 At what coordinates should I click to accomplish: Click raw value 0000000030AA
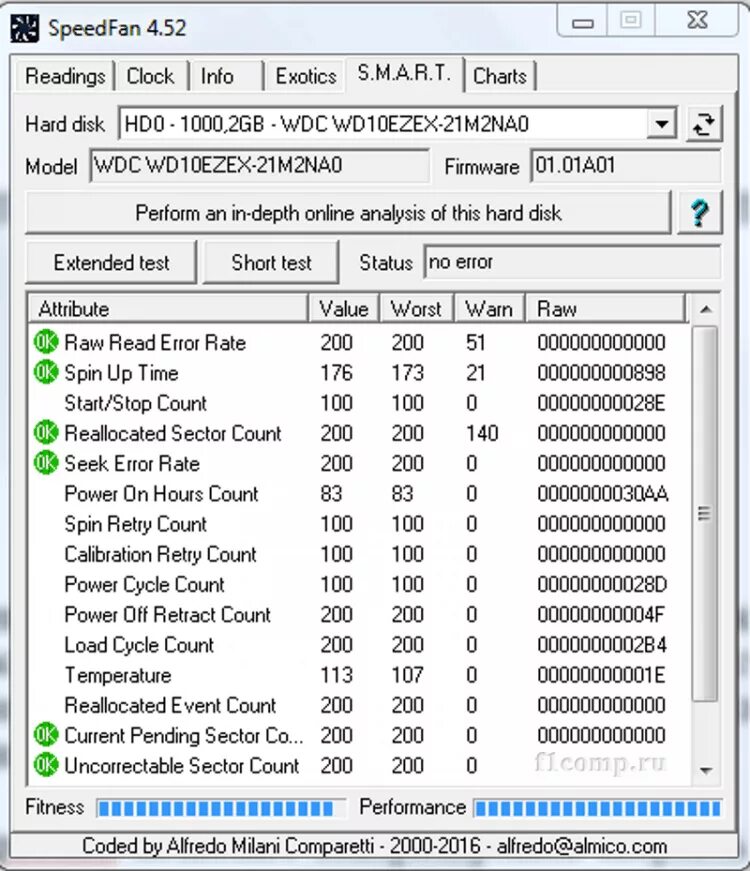[x=602, y=493]
